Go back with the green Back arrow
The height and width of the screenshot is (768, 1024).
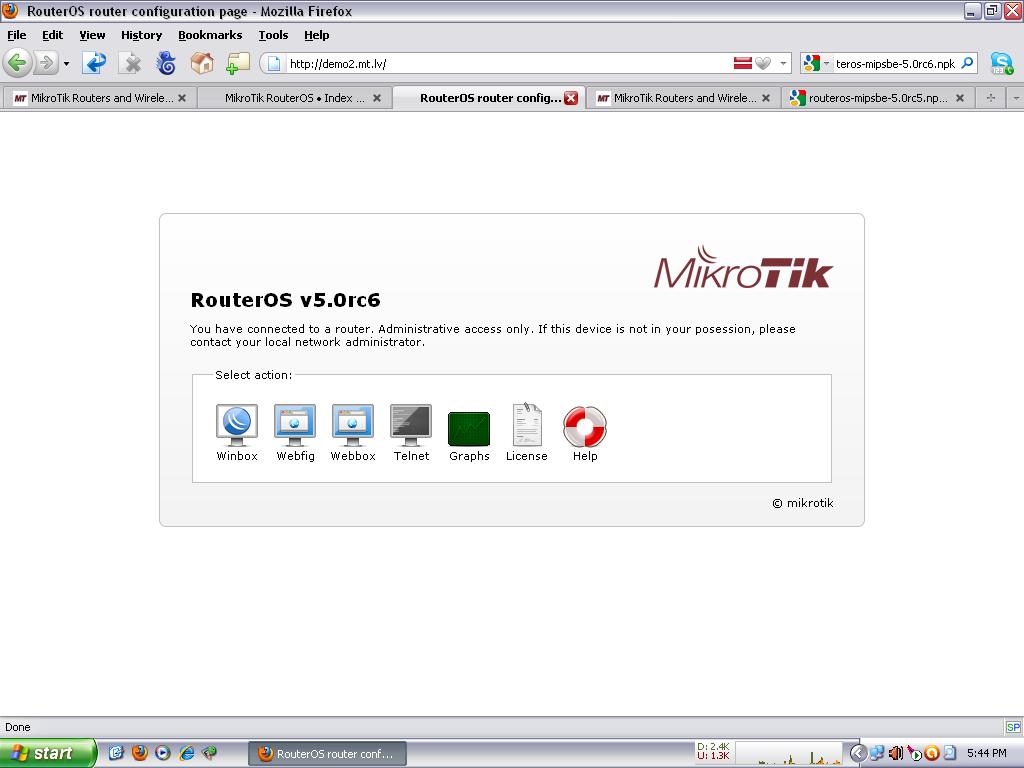[x=17, y=63]
